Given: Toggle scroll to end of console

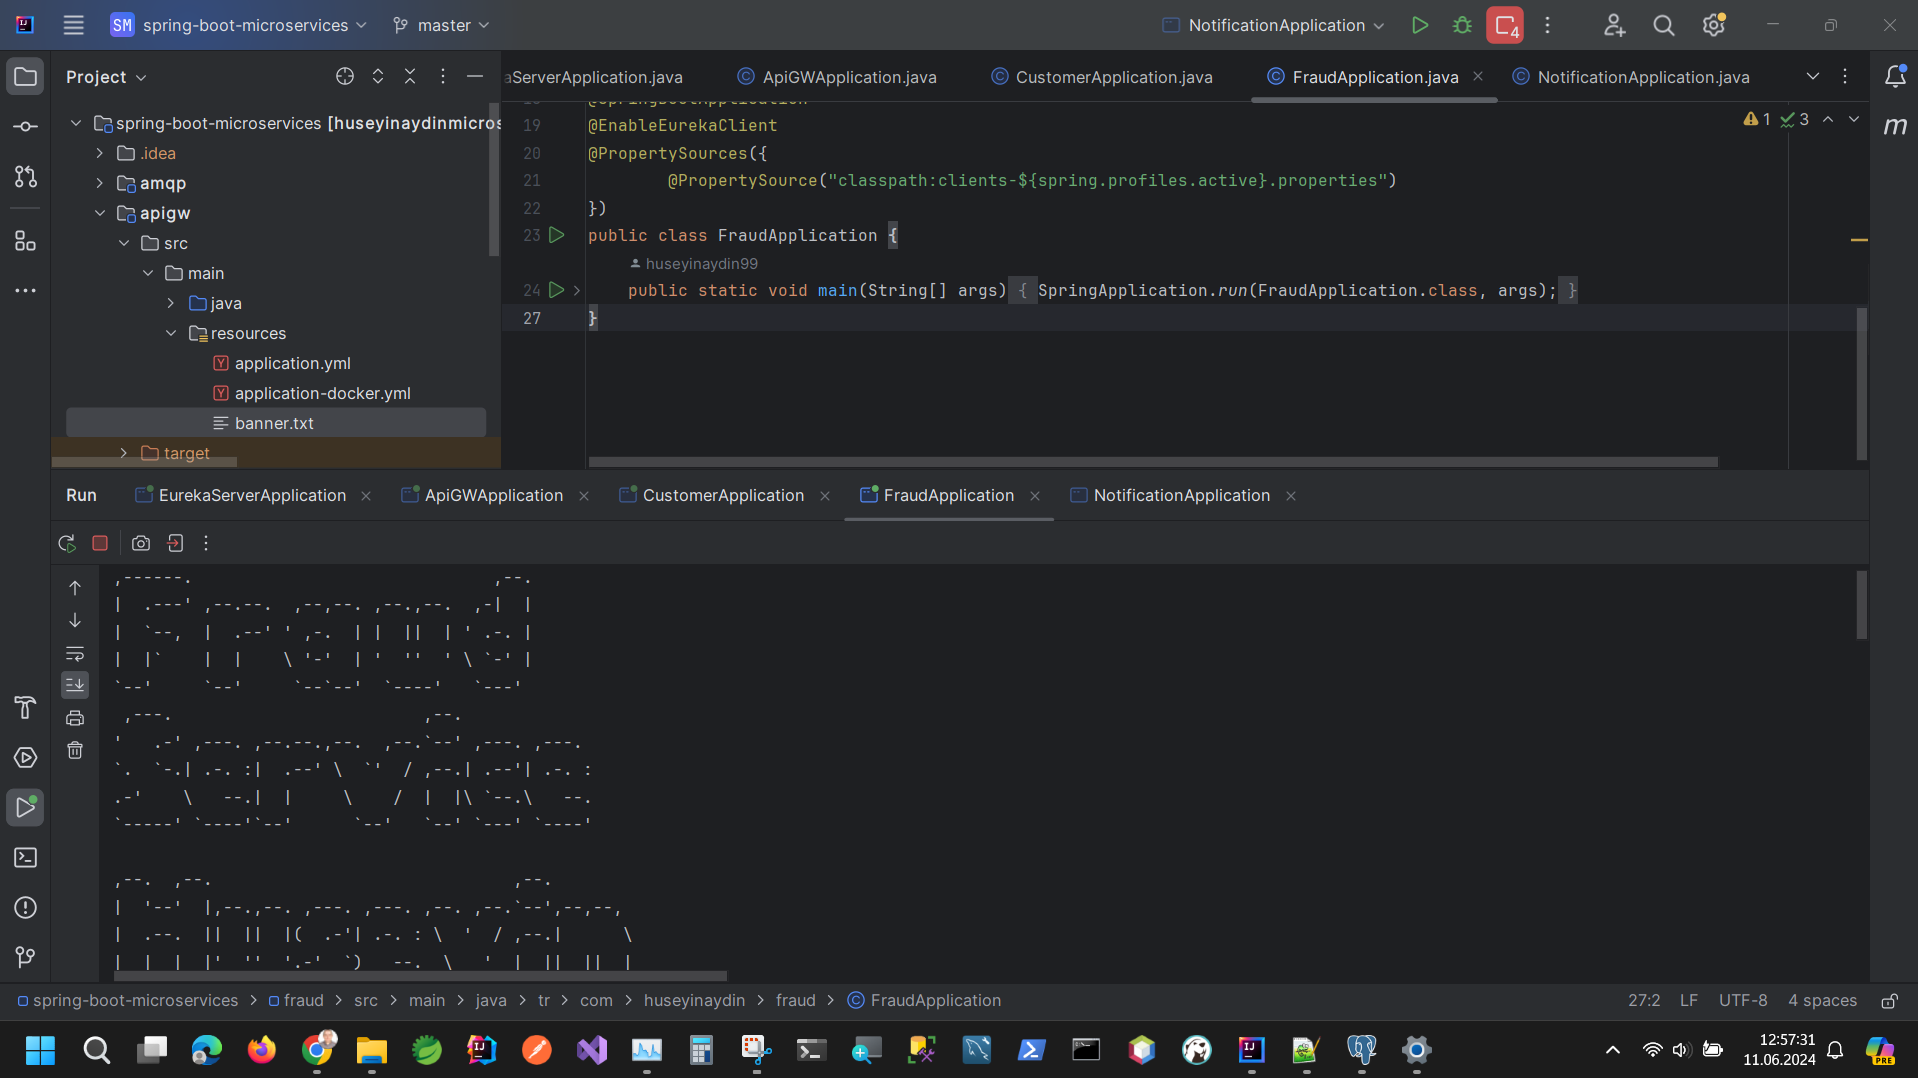Looking at the screenshot, I should [75, 685].
